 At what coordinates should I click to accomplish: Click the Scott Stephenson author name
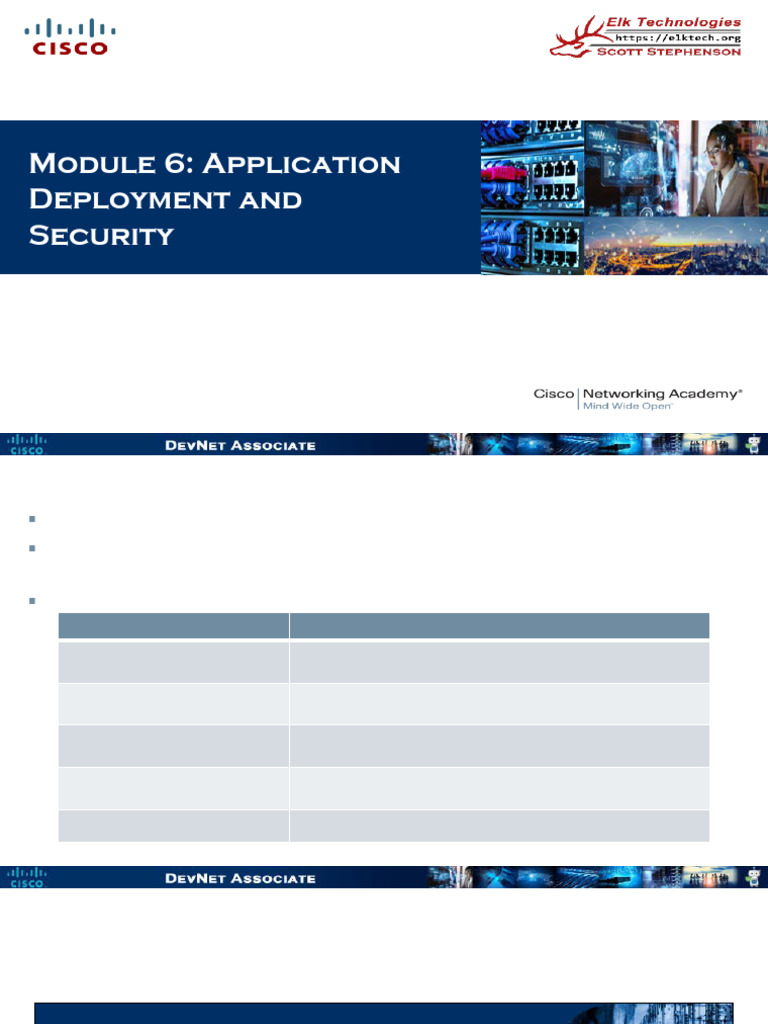(x=668, y=52)
